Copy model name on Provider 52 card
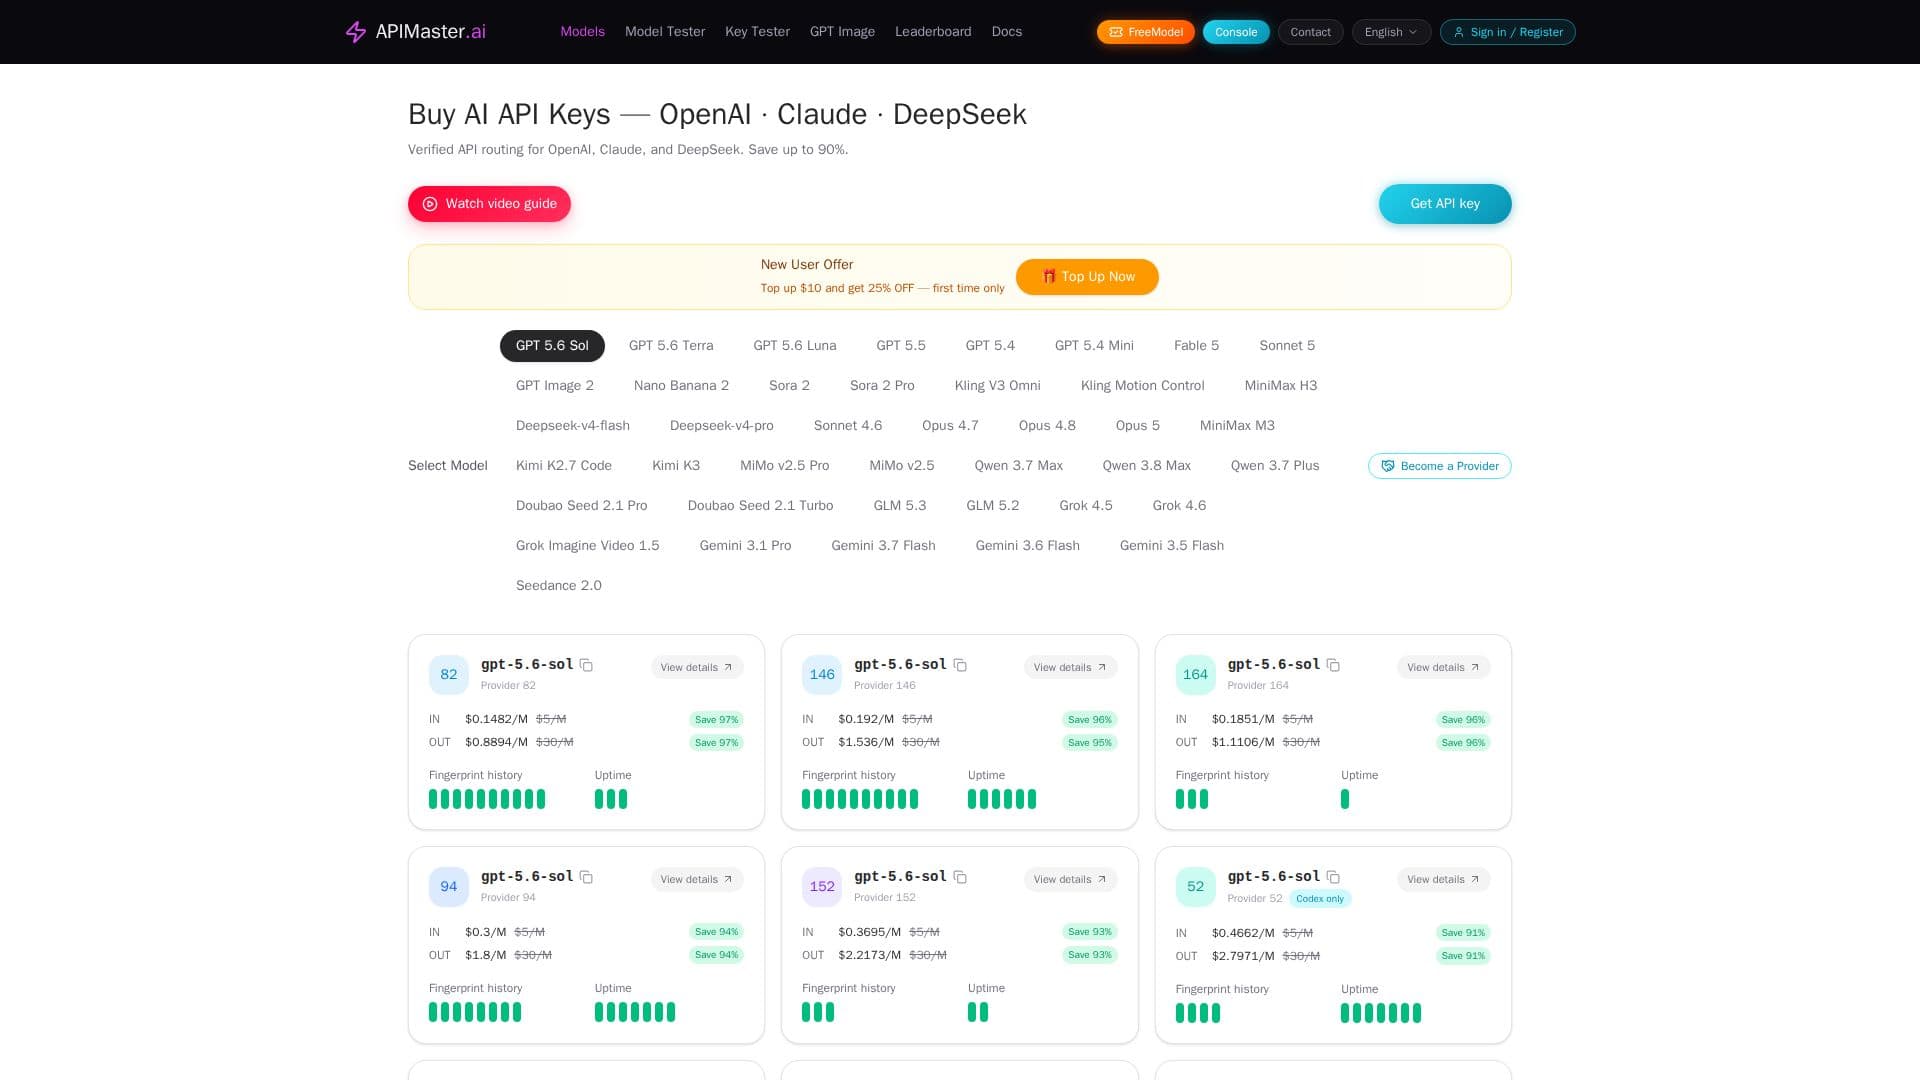Screen dimensions: 1920x1080 [x=1333, y=877]
